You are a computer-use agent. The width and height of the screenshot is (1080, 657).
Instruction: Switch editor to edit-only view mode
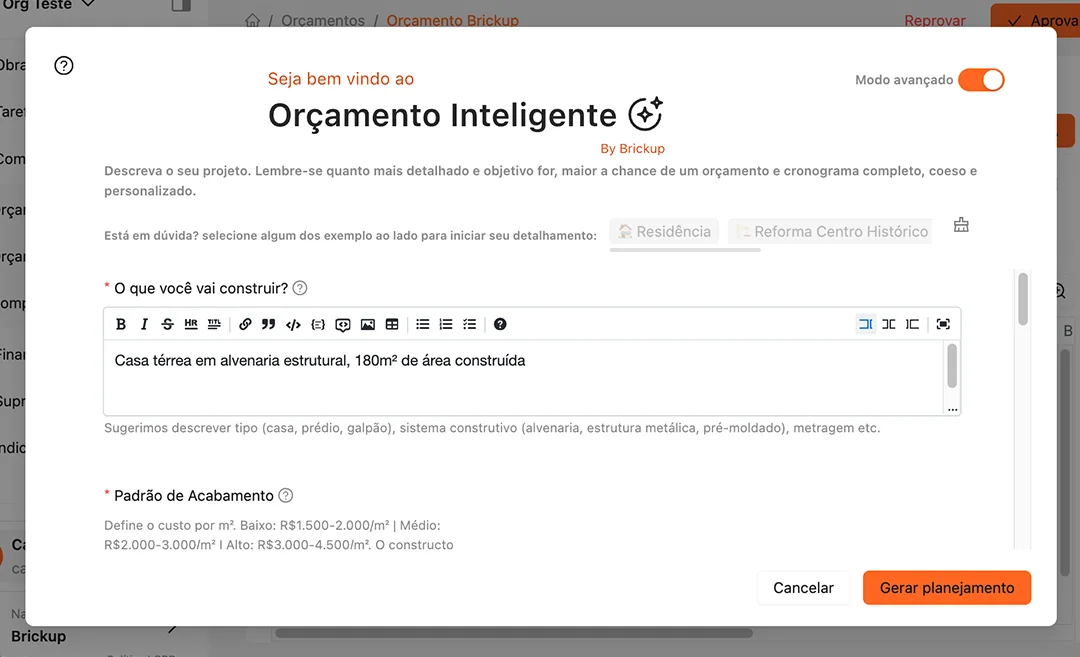(865, 324)
